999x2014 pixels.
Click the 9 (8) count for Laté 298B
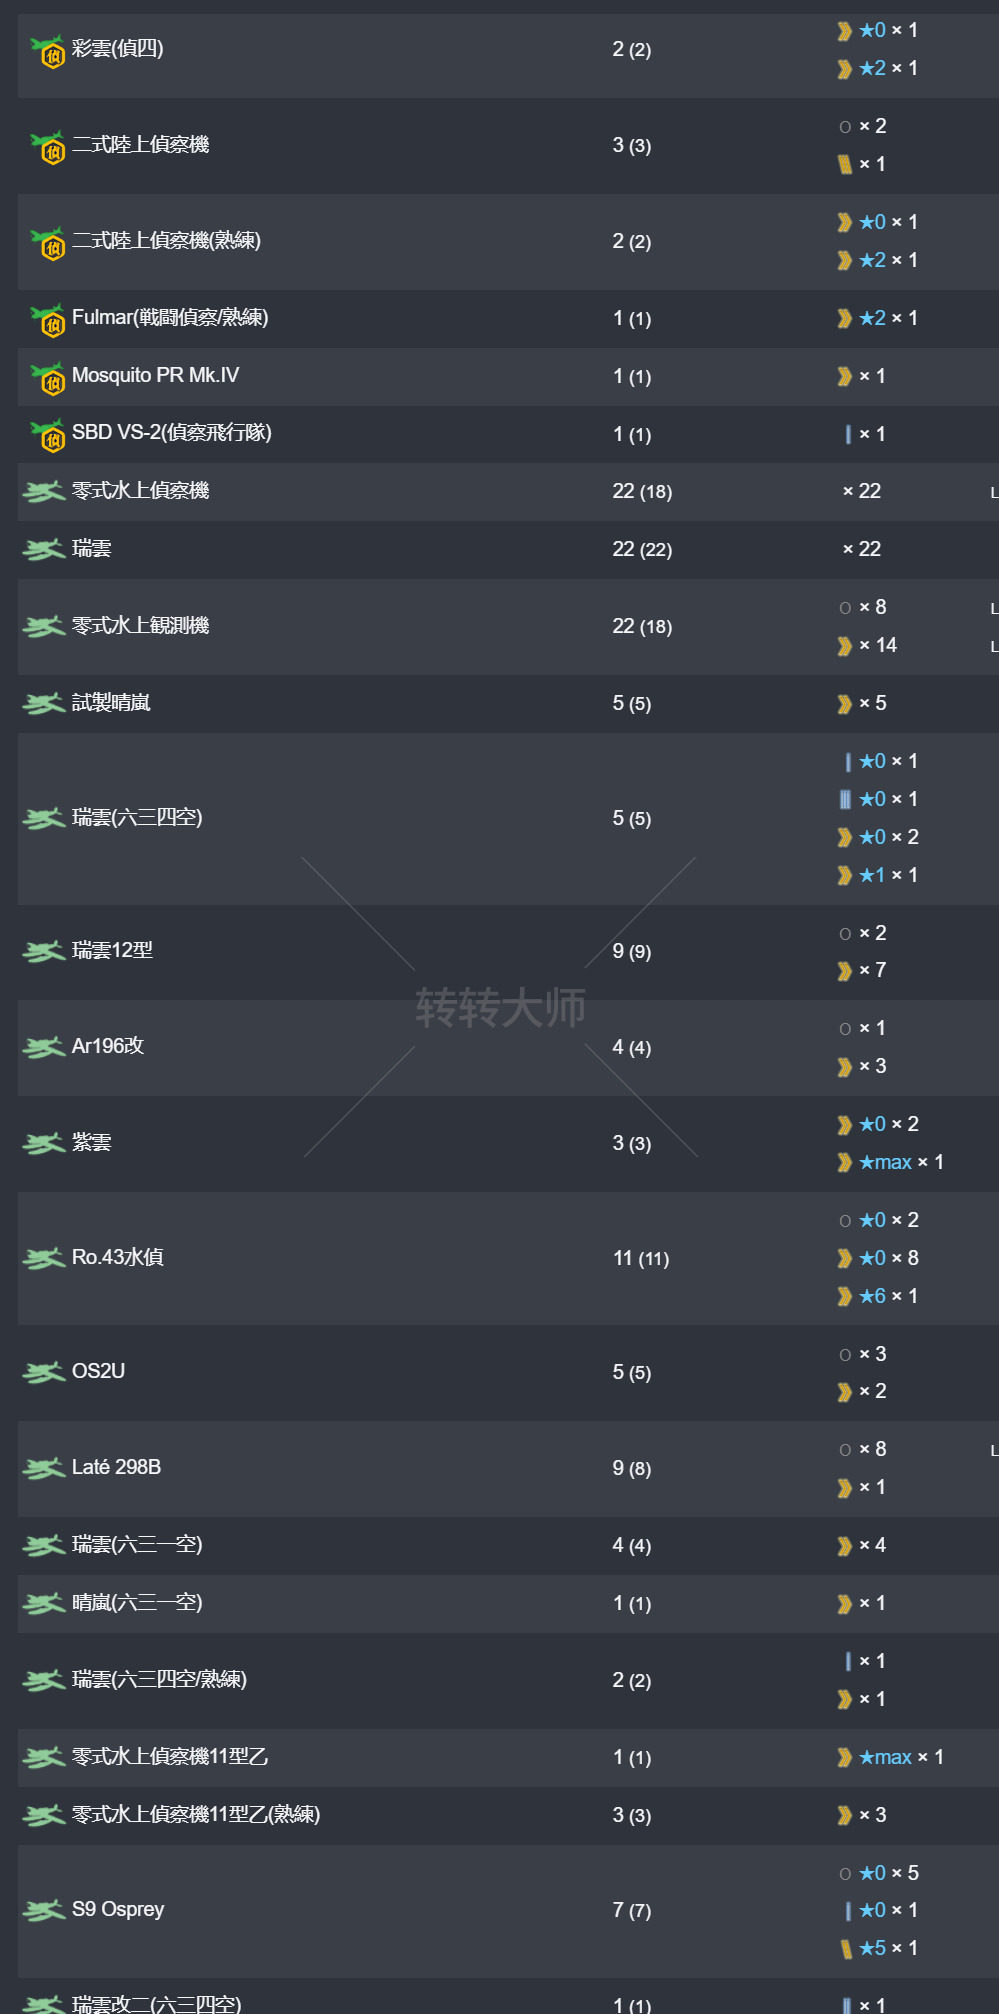[x=632, y=1468]
